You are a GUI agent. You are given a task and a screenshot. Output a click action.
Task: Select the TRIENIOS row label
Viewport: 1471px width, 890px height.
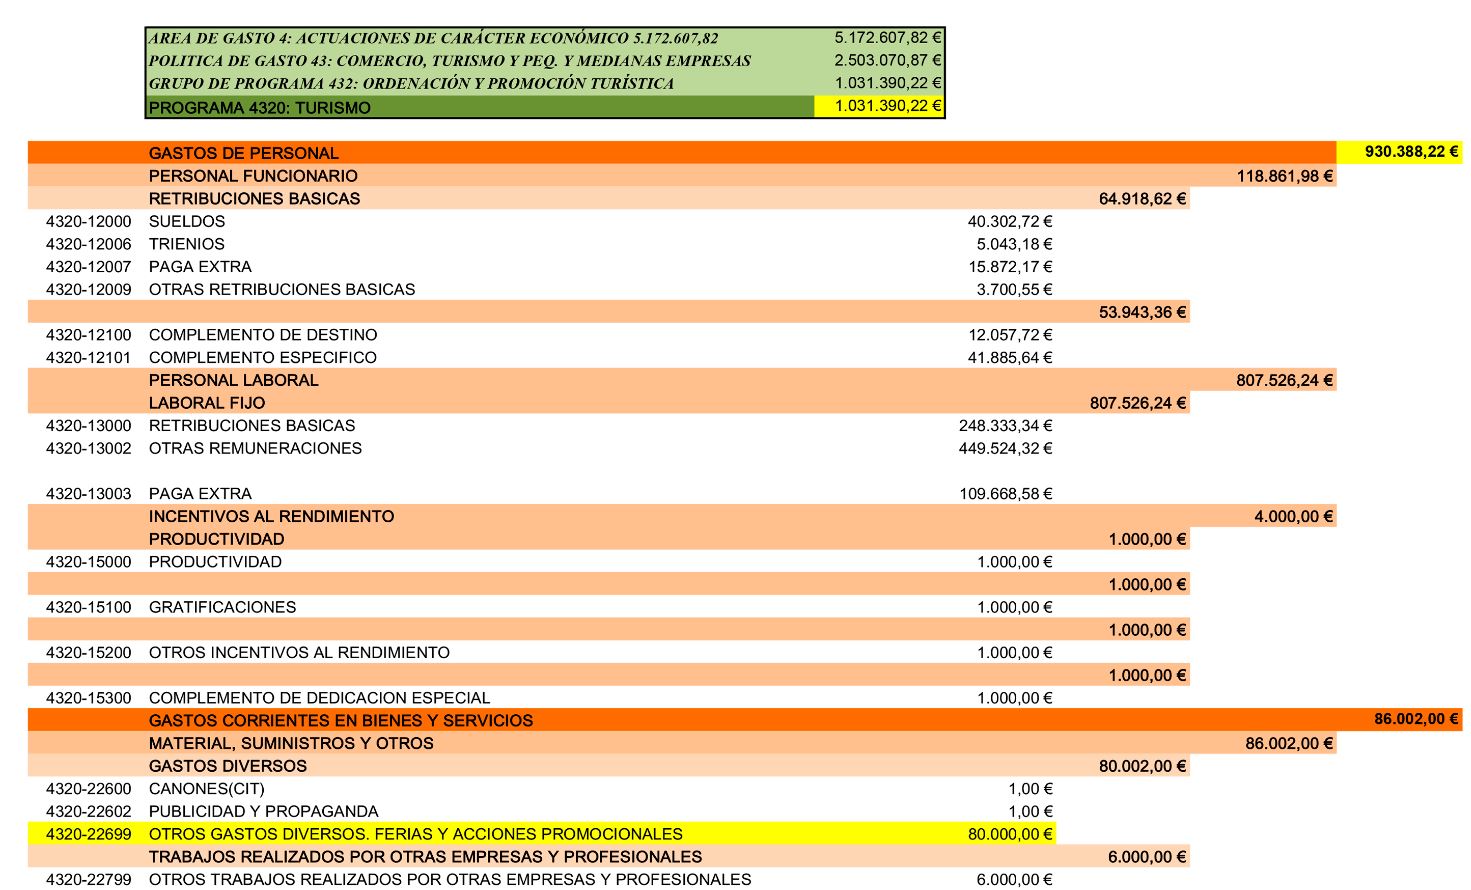186,244
